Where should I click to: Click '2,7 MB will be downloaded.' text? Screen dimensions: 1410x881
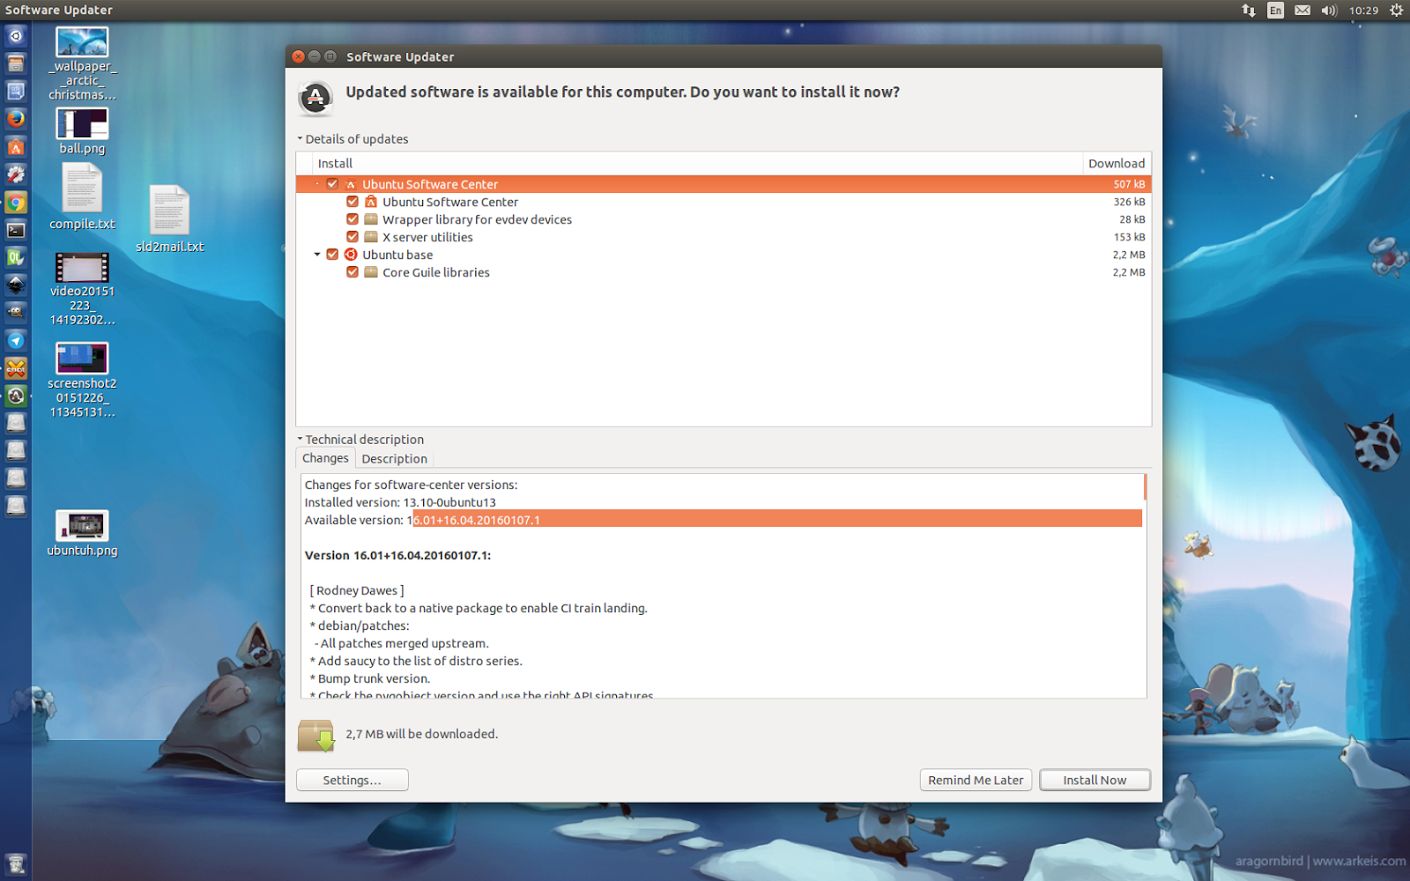click(x=421, y=734)
